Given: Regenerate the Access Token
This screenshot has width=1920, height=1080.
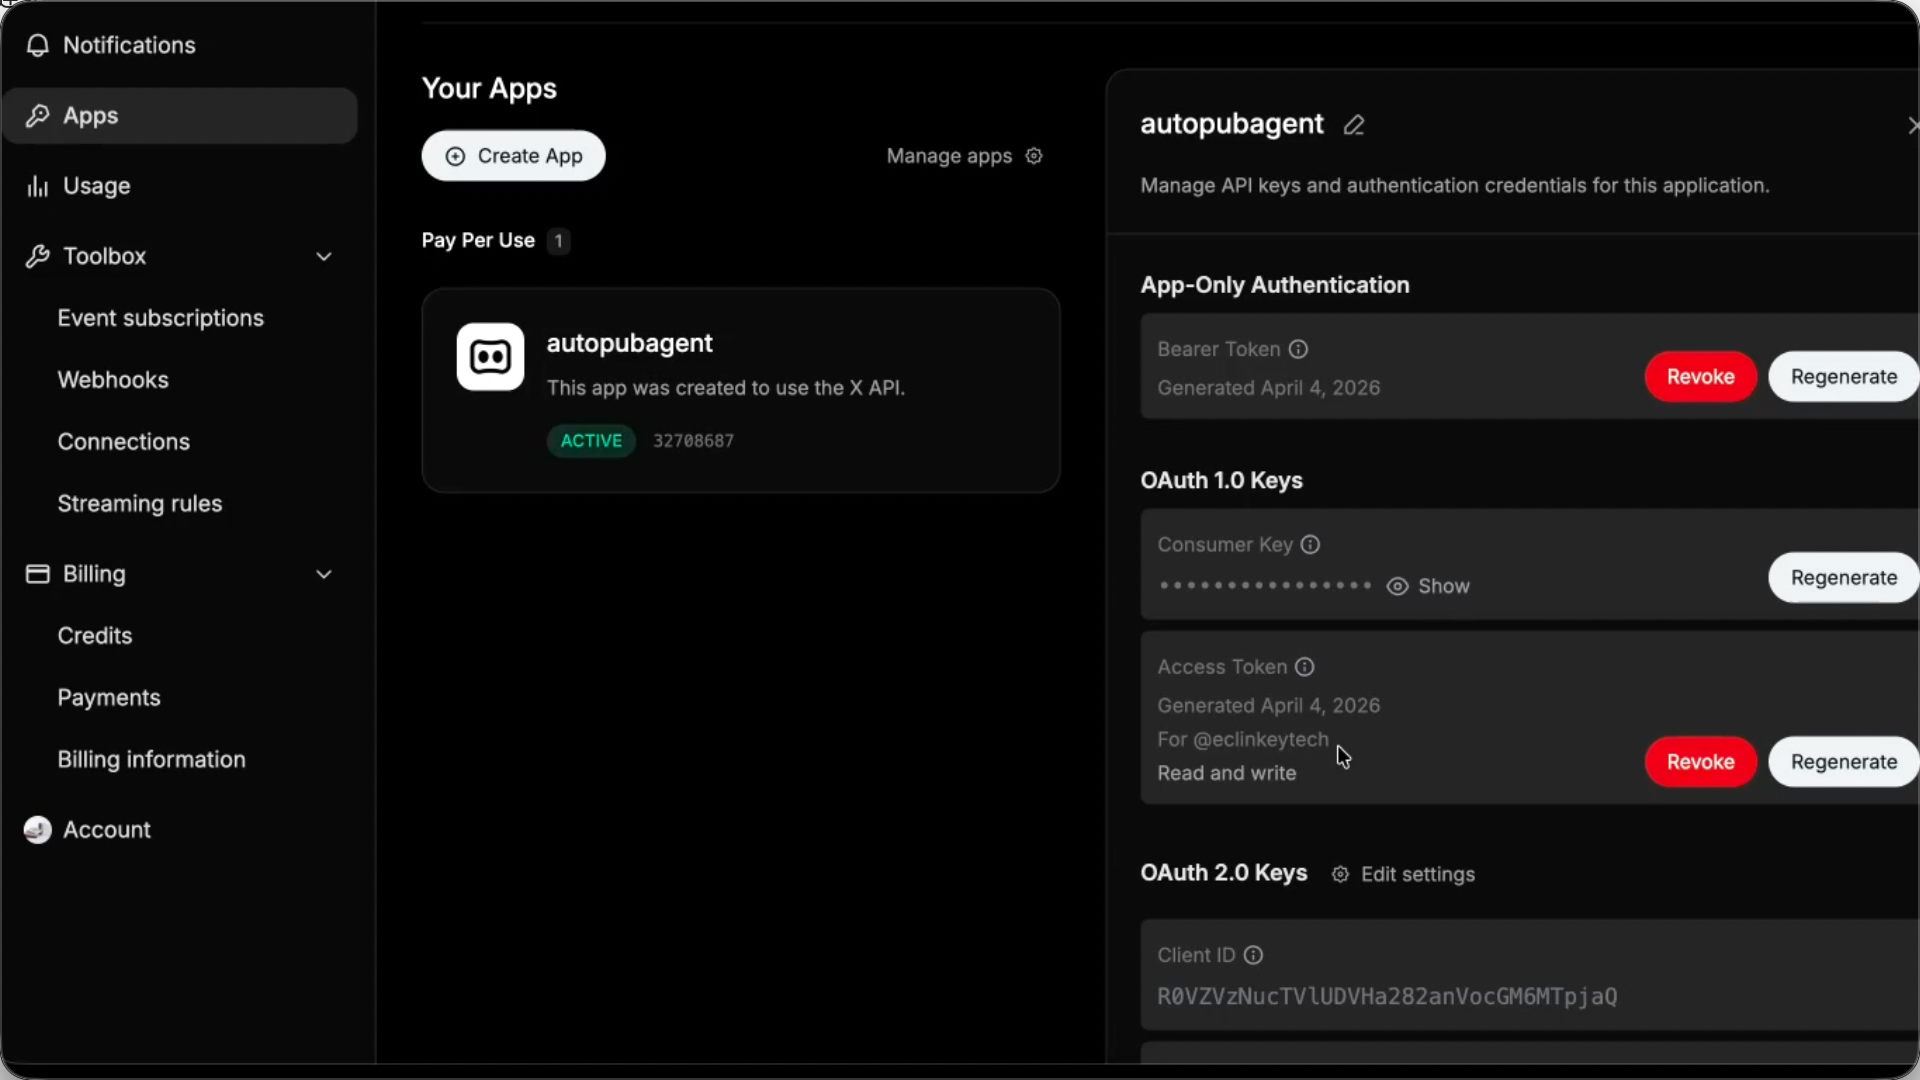Looking at the screenshot, I should click(1843, 762).
